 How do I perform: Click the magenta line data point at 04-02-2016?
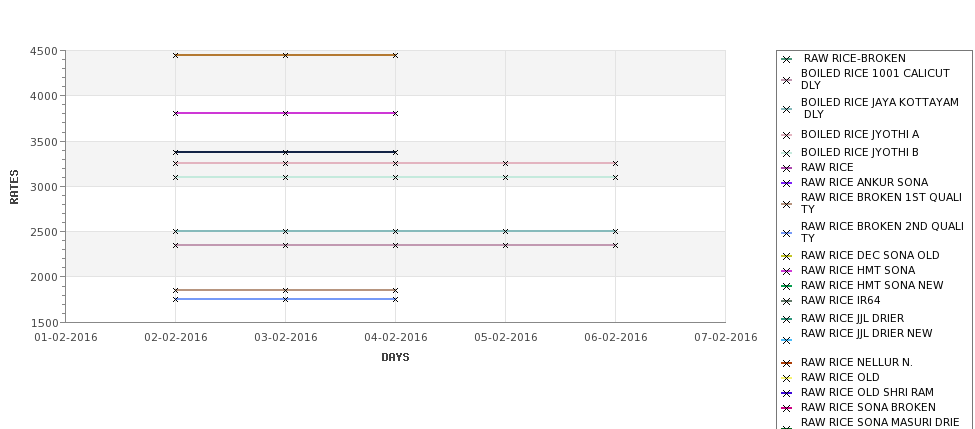point(395,113)
